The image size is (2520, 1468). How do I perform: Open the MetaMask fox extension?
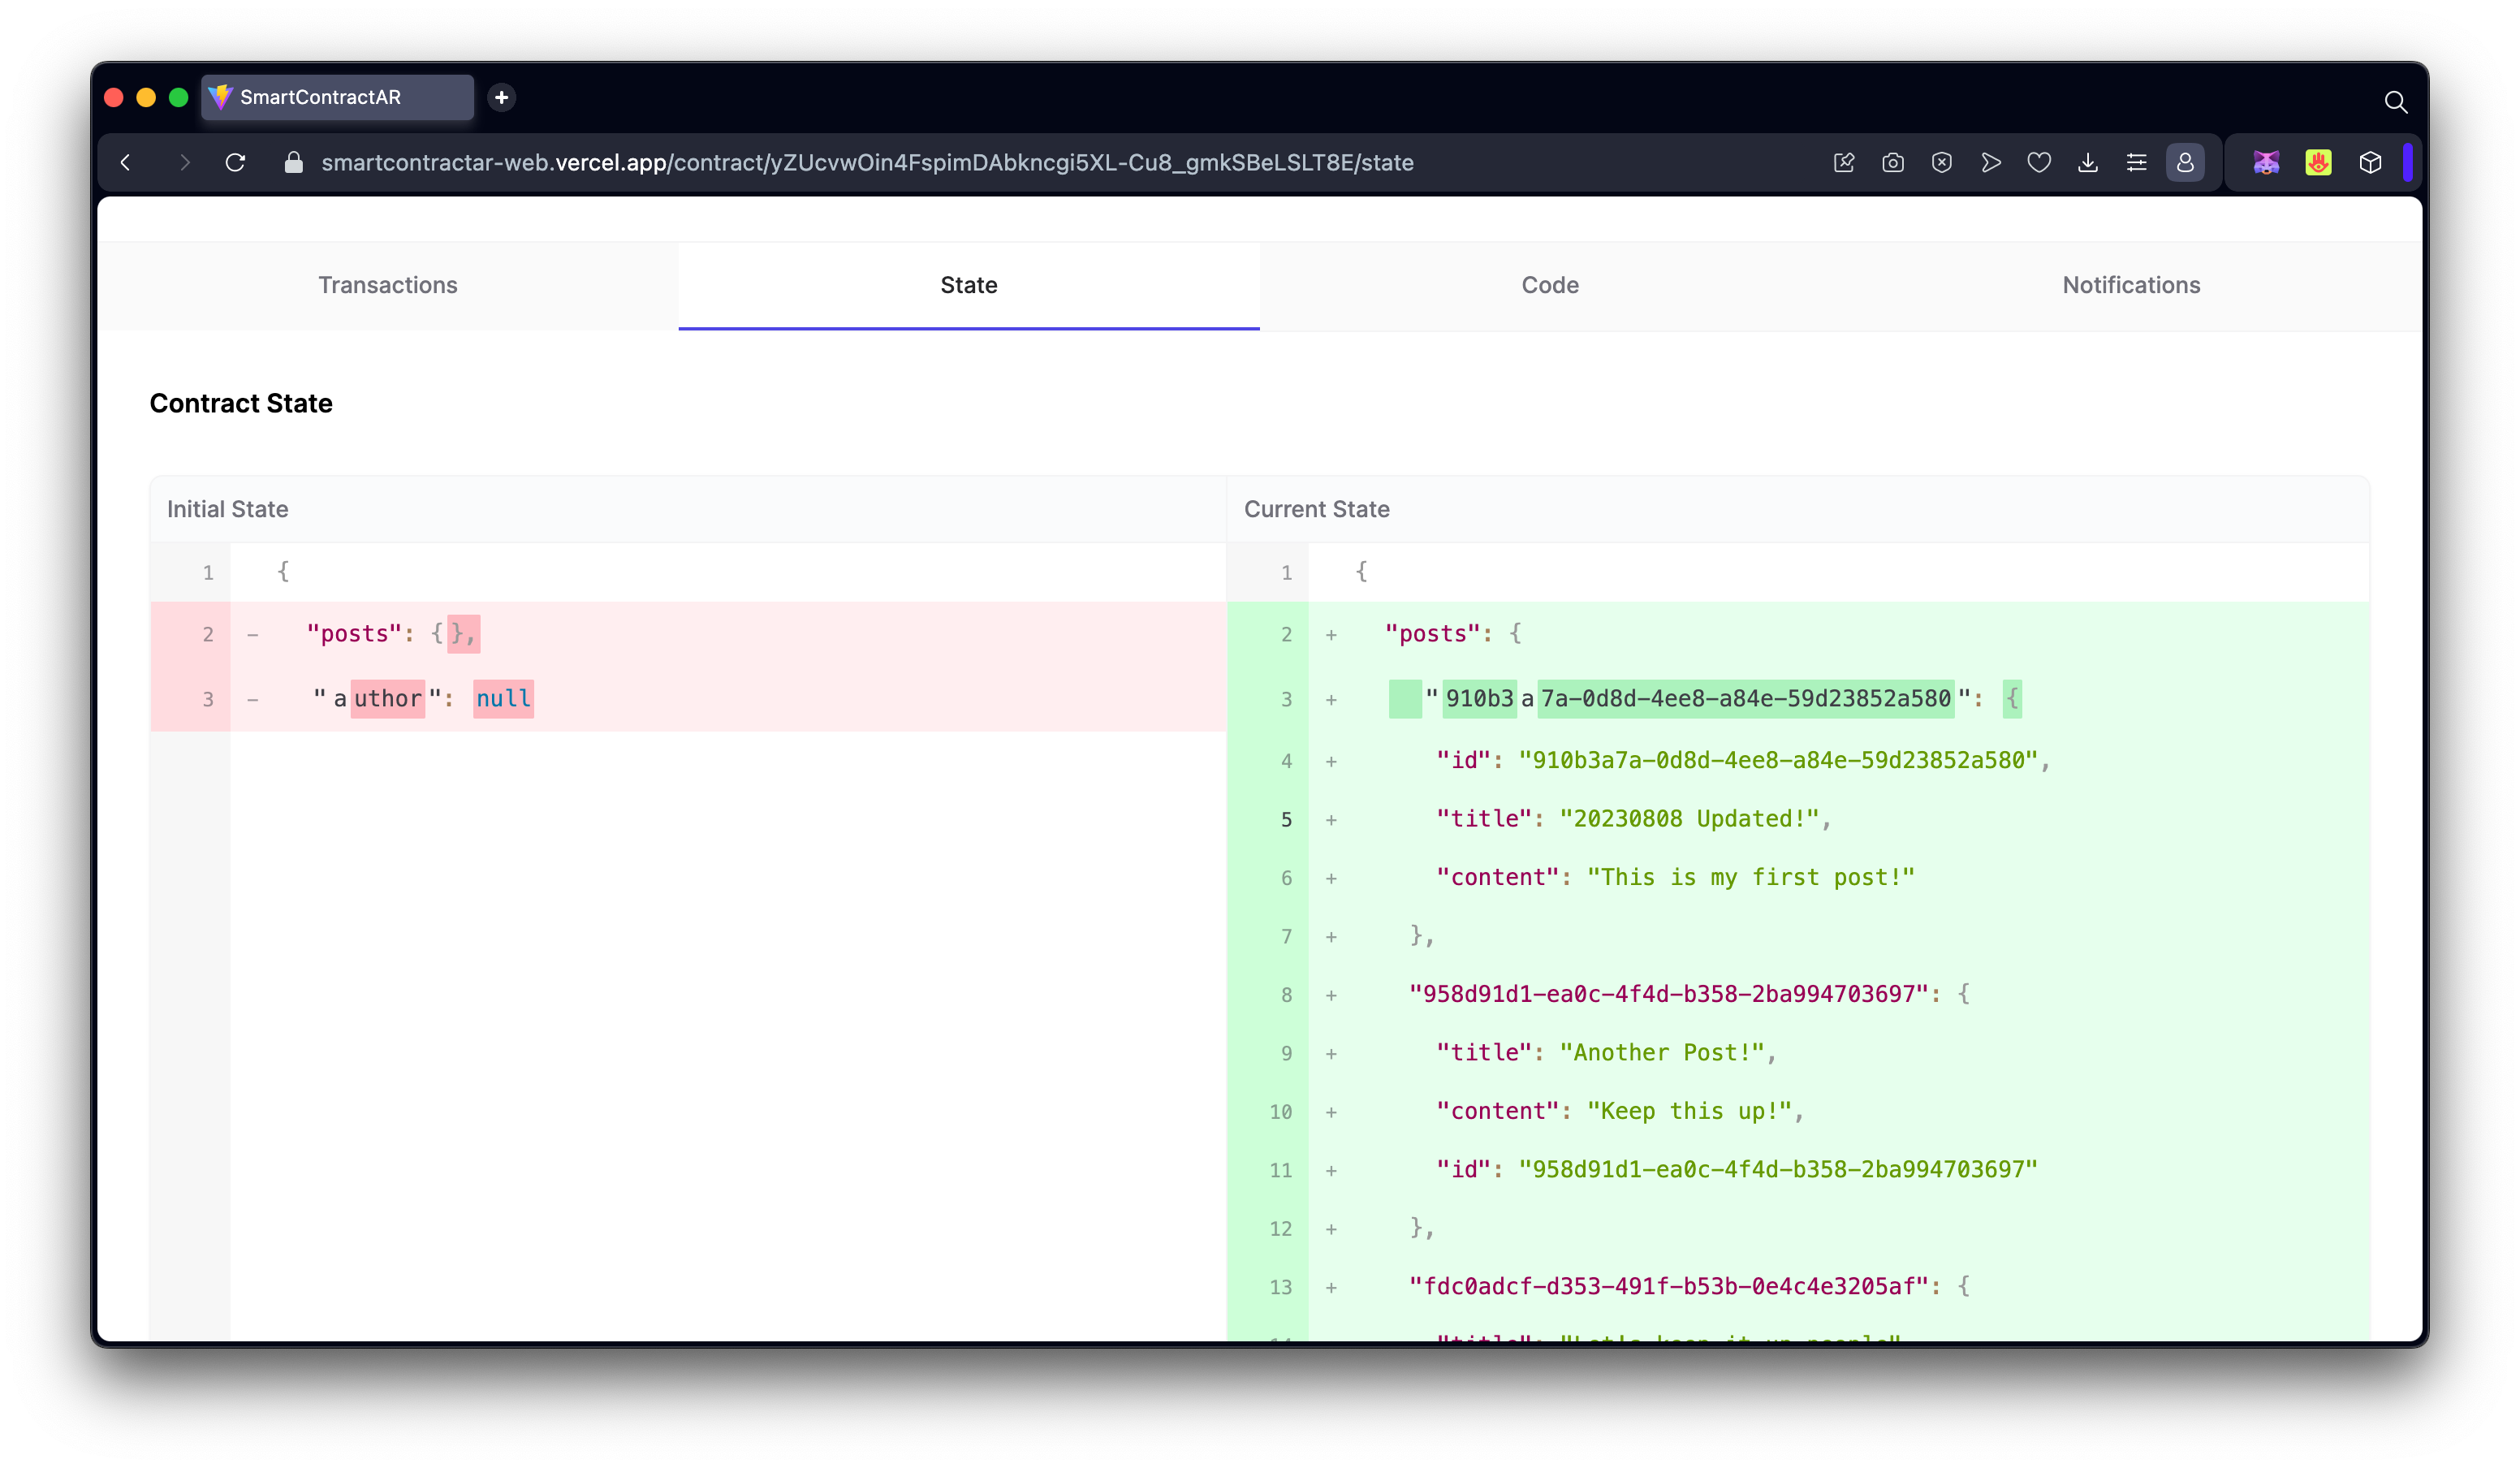click(2266, 162)
